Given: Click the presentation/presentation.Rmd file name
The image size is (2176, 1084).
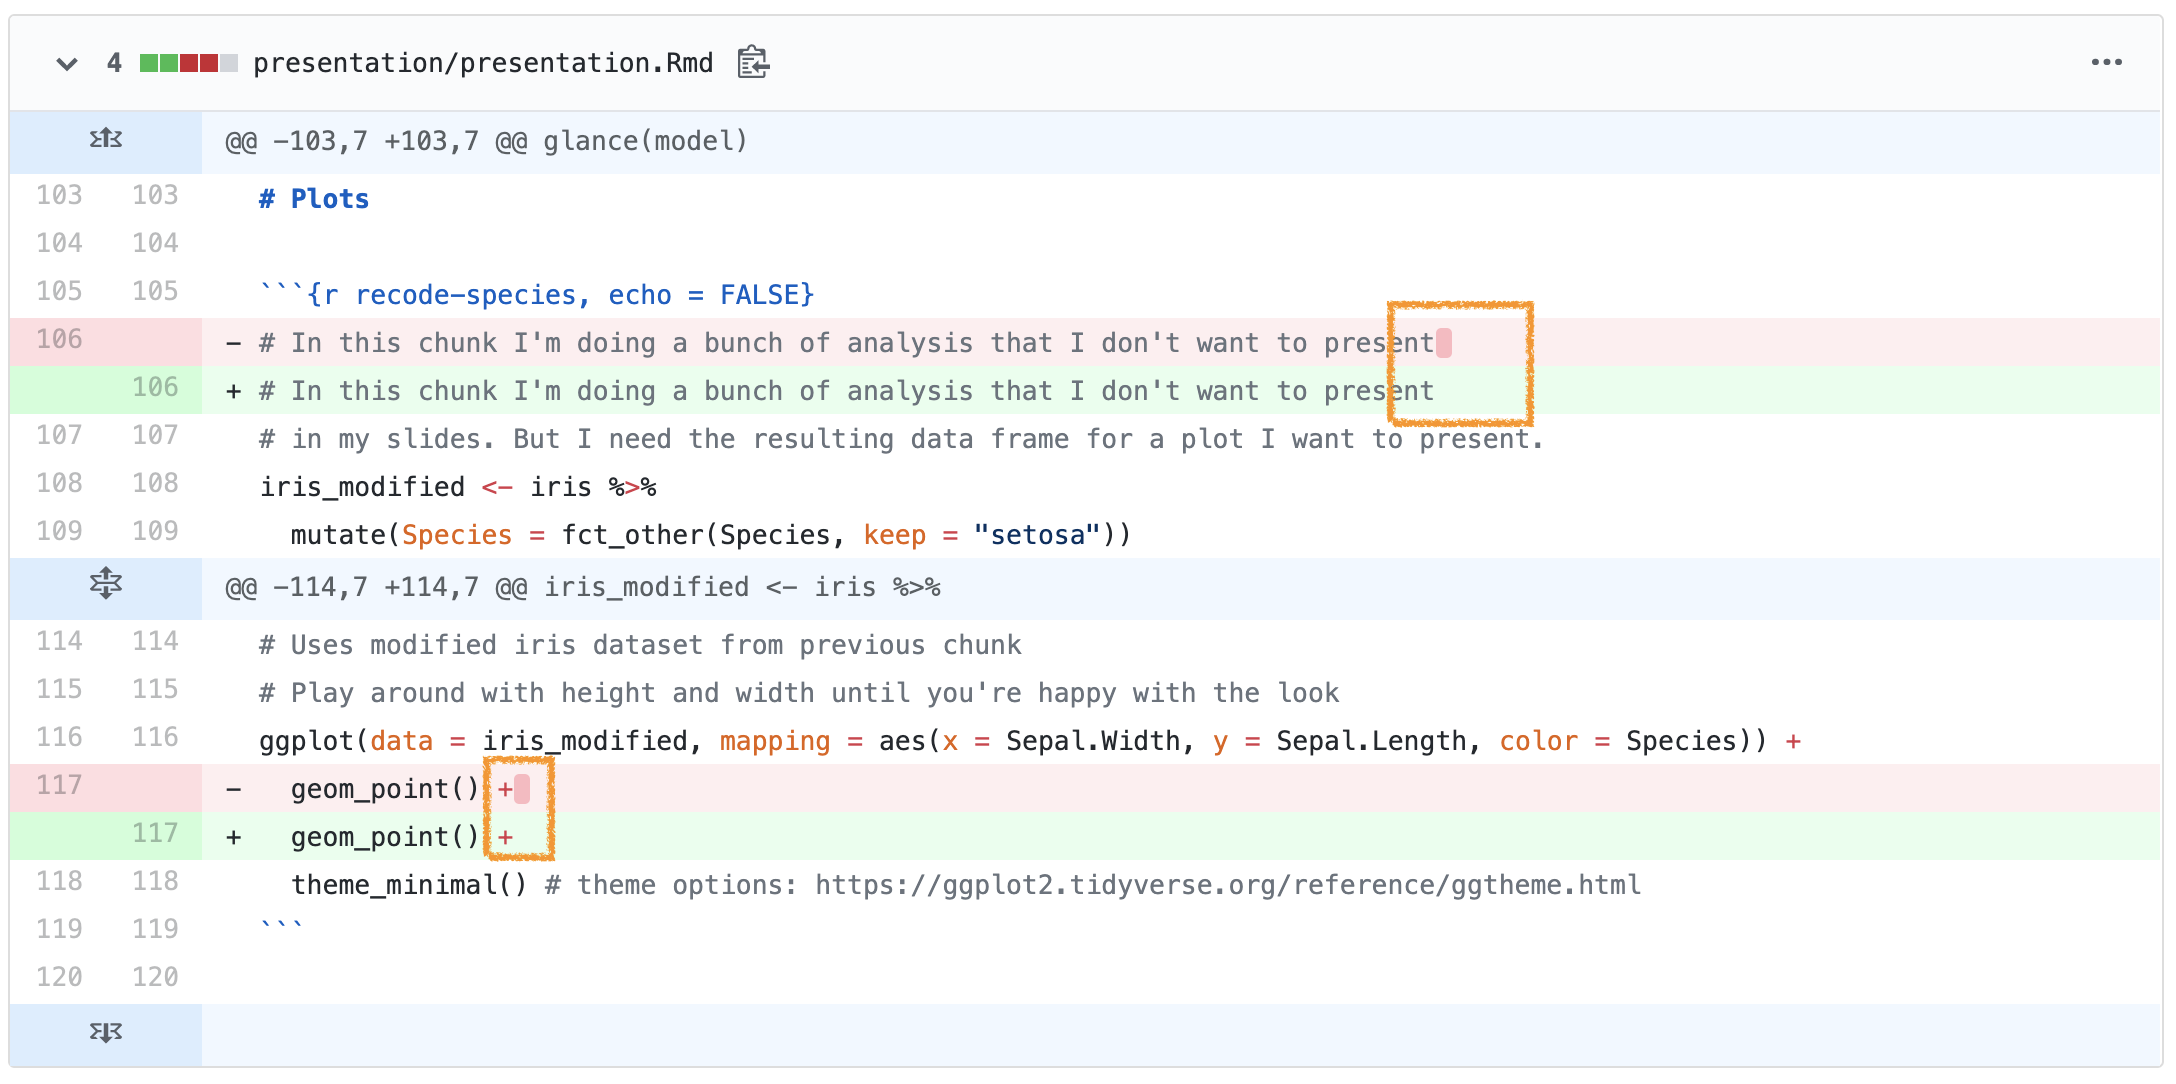Looking at the screenshot, I should pyautogui.click(x=483, y=63).
